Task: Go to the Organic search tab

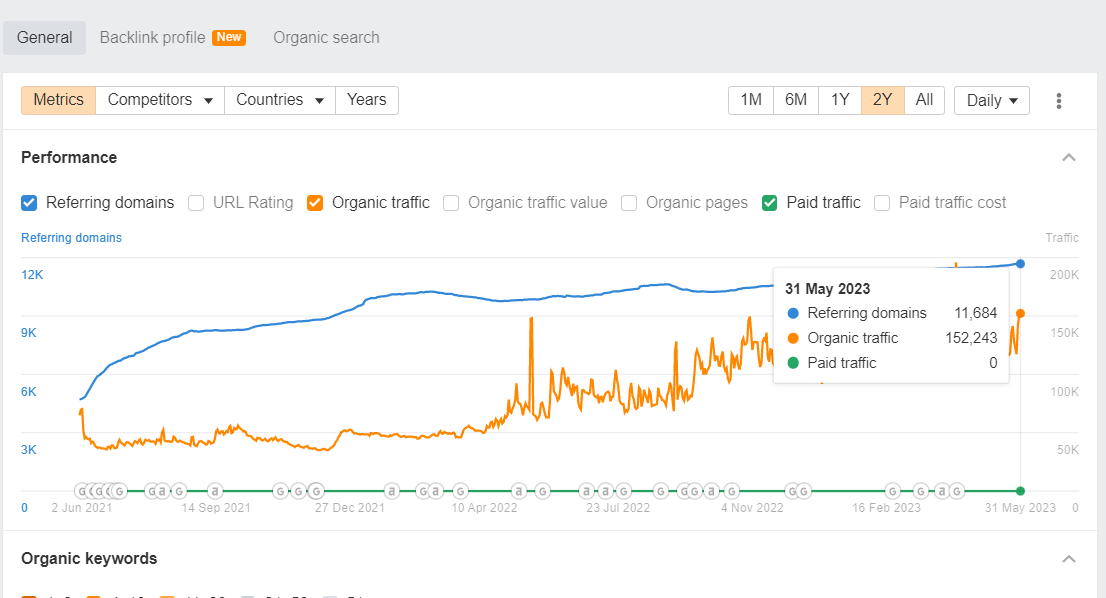Action: pos(326,38)
